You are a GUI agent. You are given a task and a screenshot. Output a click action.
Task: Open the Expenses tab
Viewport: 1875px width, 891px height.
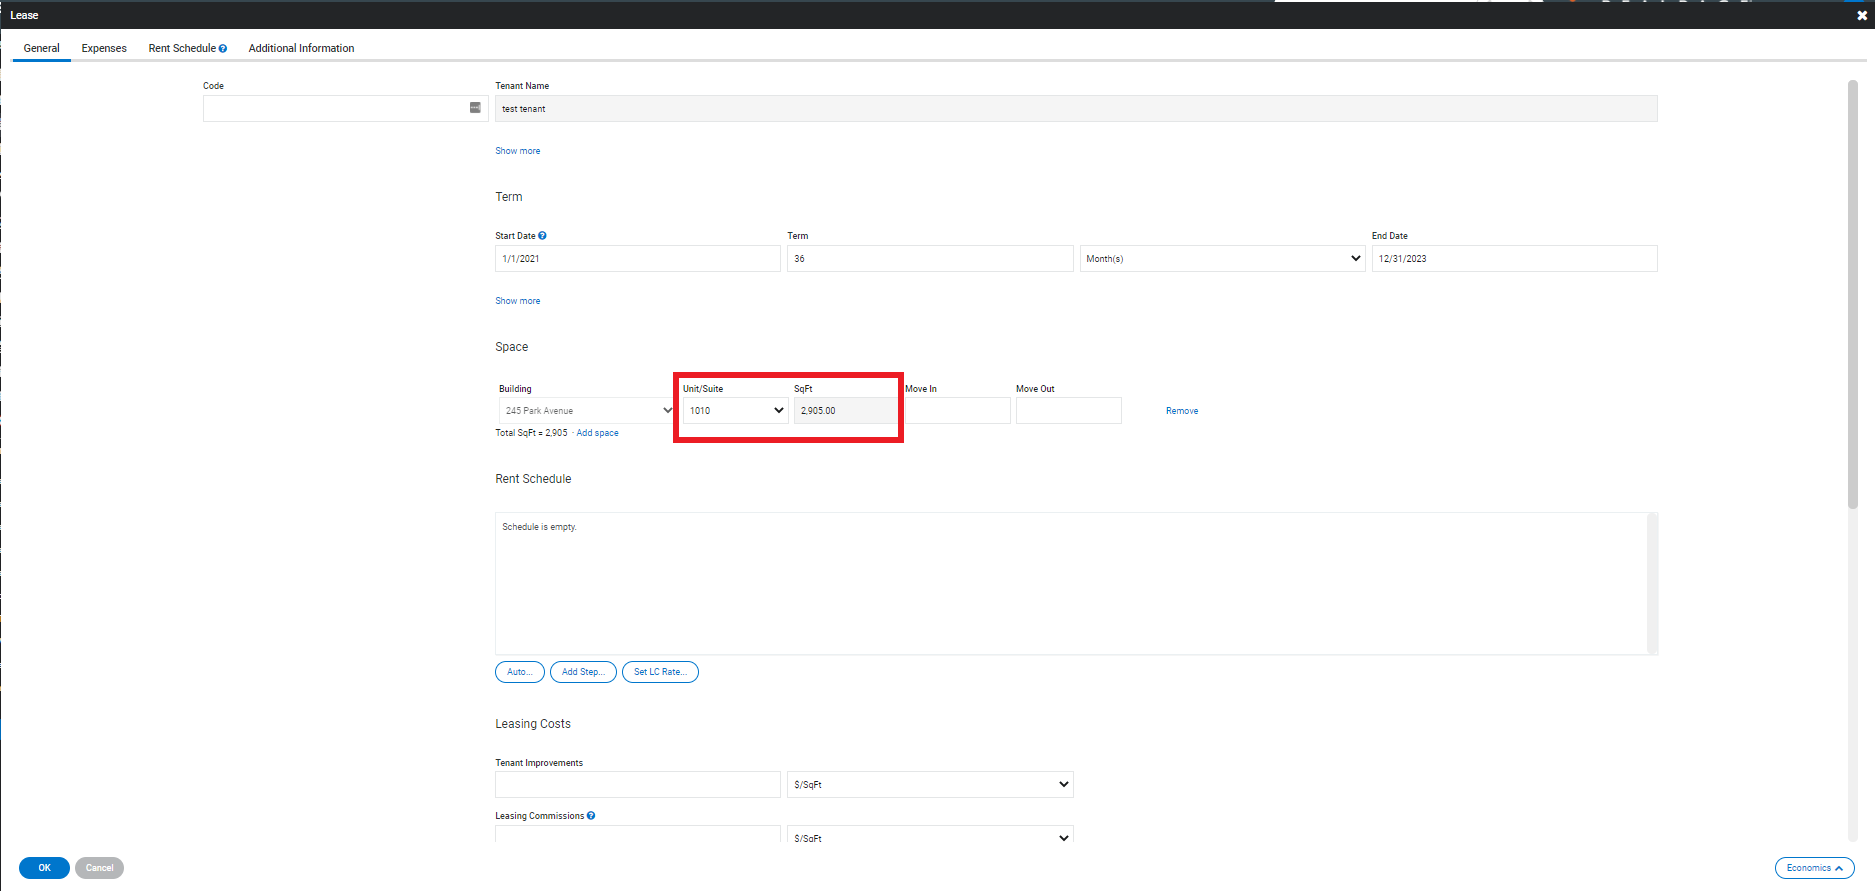click(x=104, y=48)
